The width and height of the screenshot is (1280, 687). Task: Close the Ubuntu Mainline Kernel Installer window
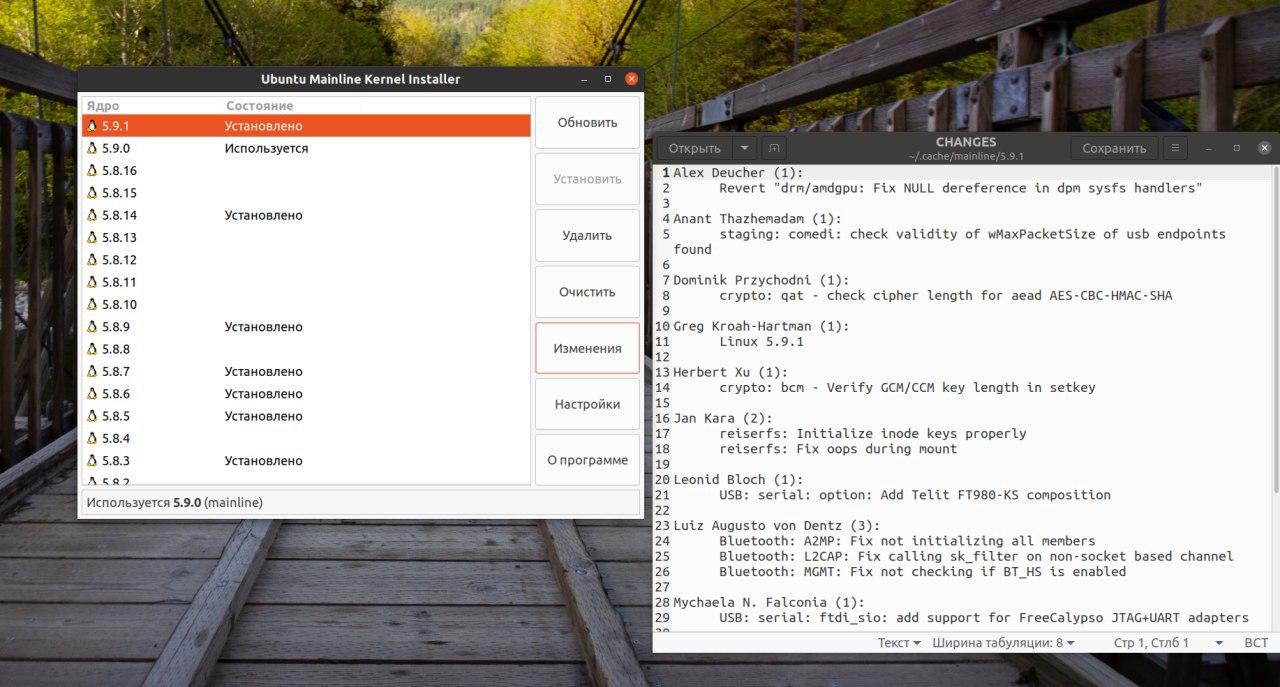coord(631,79)
